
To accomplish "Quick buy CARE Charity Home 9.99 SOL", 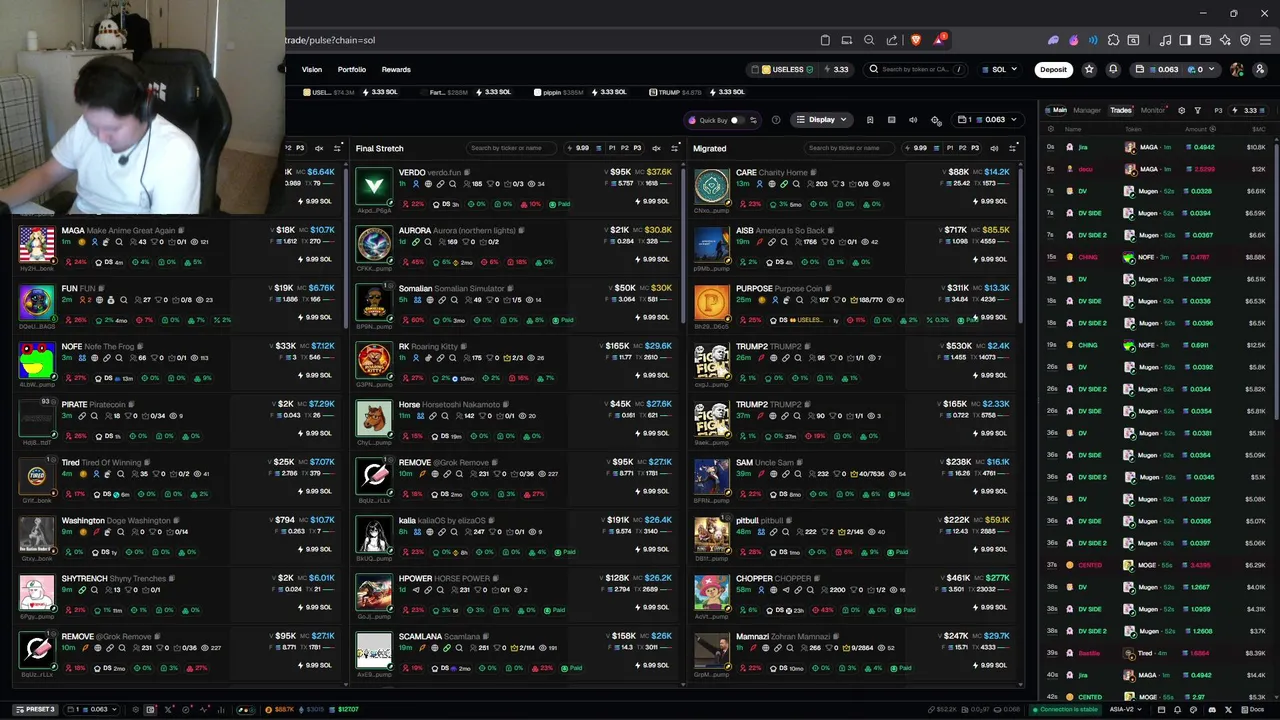I will coord(987,201).
